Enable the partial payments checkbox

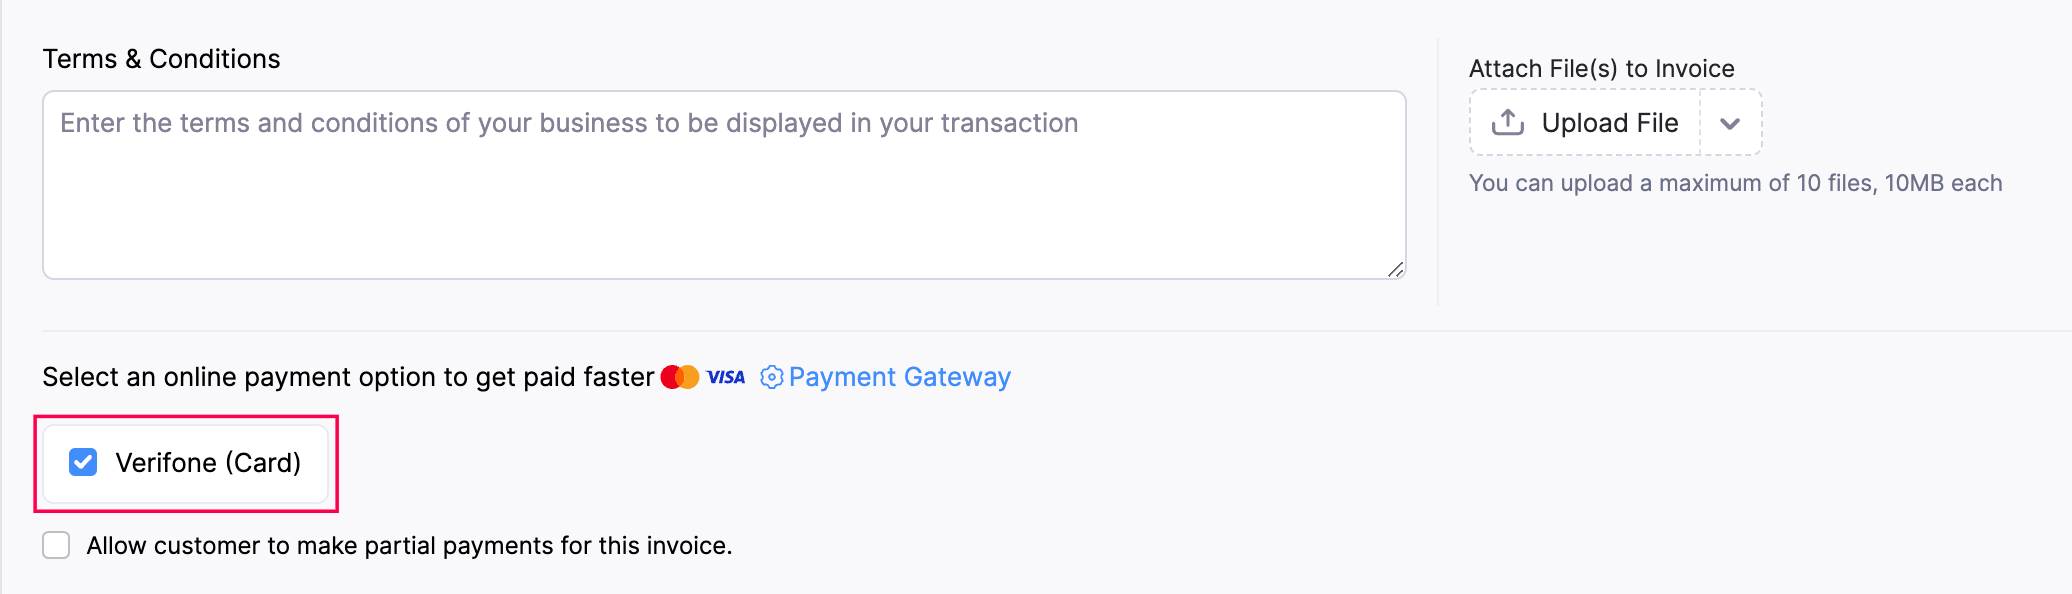click(x=56, y=545)
